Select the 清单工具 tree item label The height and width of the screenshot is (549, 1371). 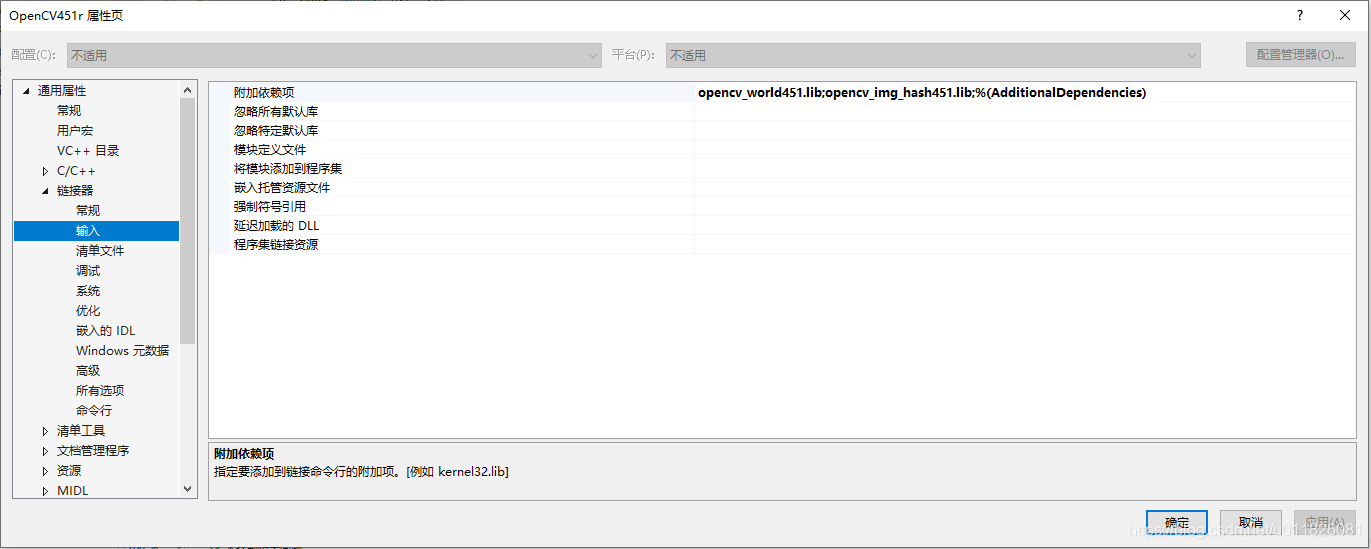tap(81, 431)
